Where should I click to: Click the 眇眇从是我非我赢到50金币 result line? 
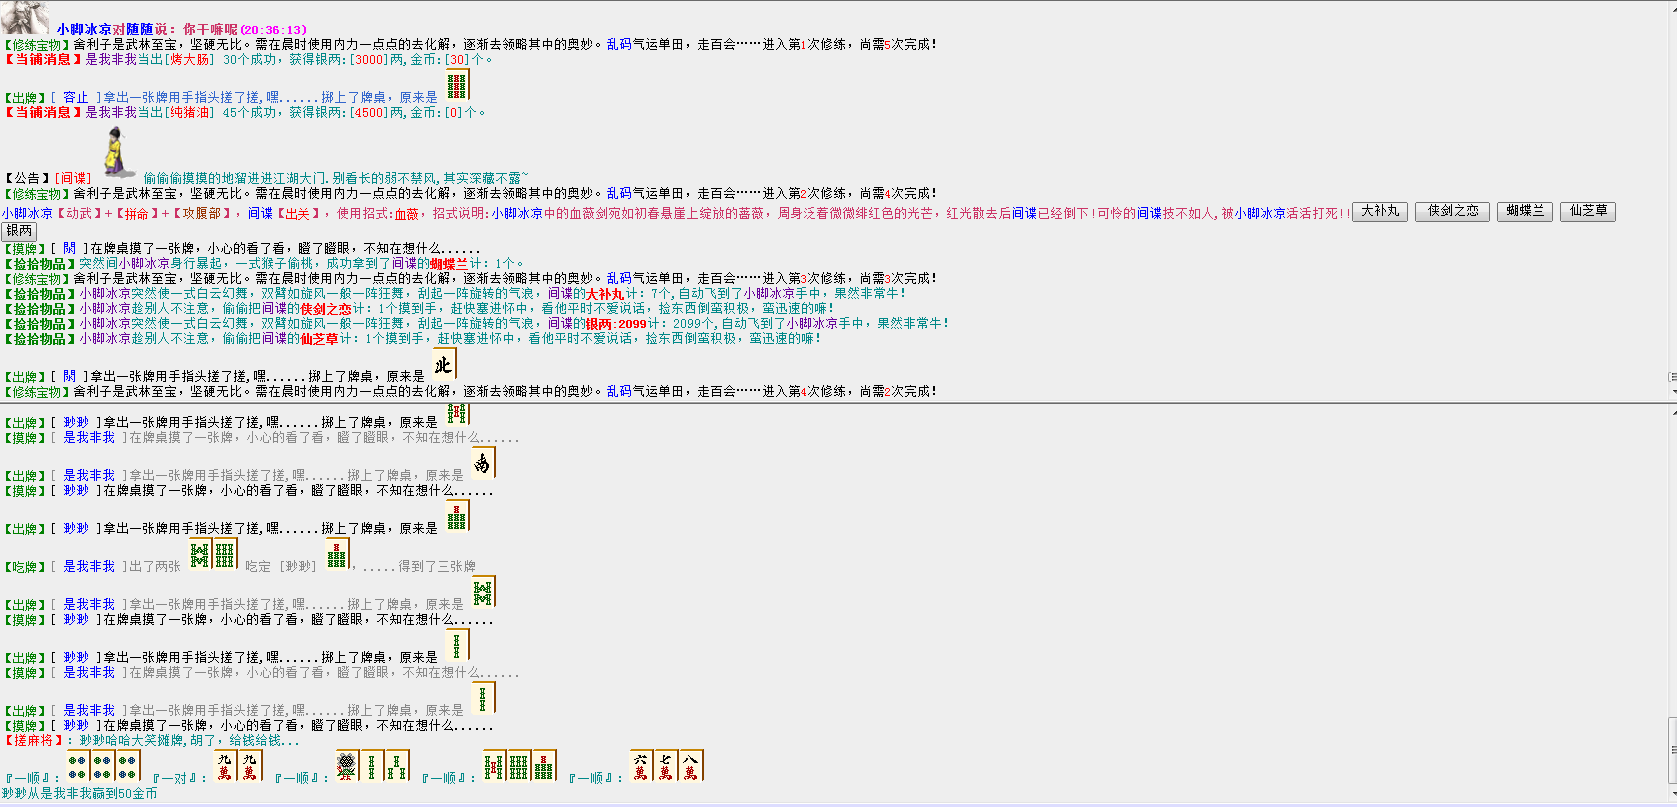click(80, 794)
